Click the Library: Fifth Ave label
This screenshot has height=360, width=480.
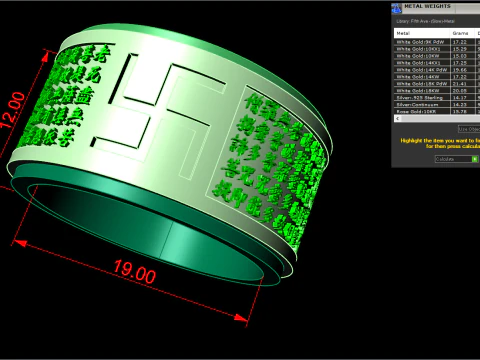425,21
